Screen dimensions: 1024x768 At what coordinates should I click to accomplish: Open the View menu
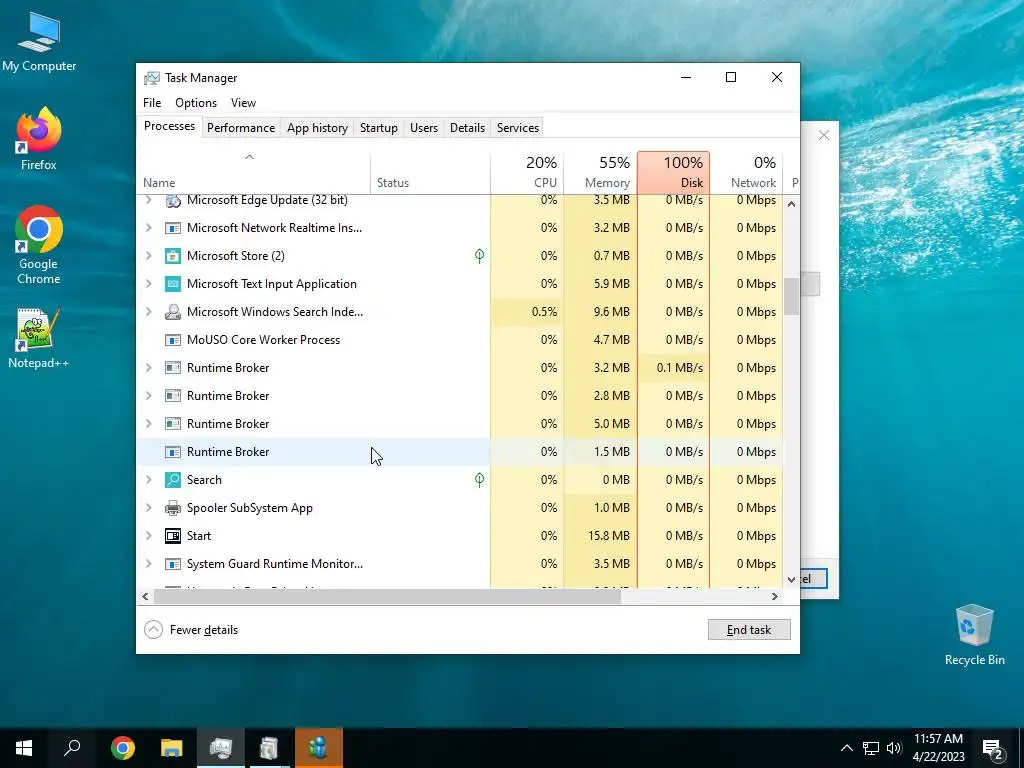pyautogui.click(x=243, y=103)
